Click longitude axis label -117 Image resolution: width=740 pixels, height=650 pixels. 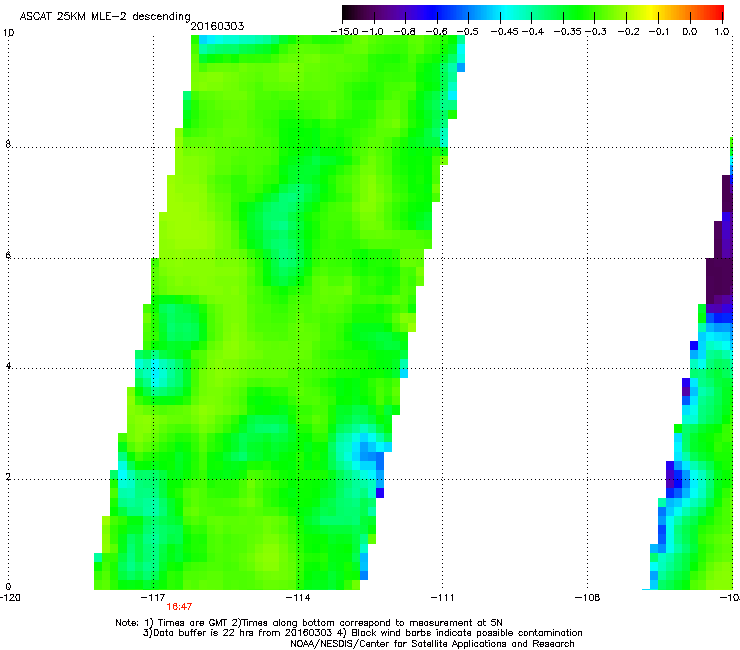click(153, 598)
